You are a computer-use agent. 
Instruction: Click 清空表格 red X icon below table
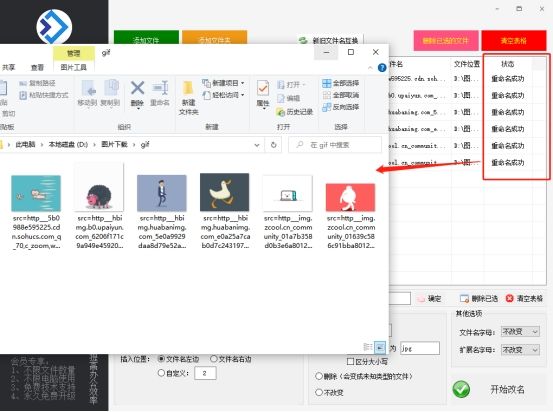pyautogui.click(x=509, y=298)
